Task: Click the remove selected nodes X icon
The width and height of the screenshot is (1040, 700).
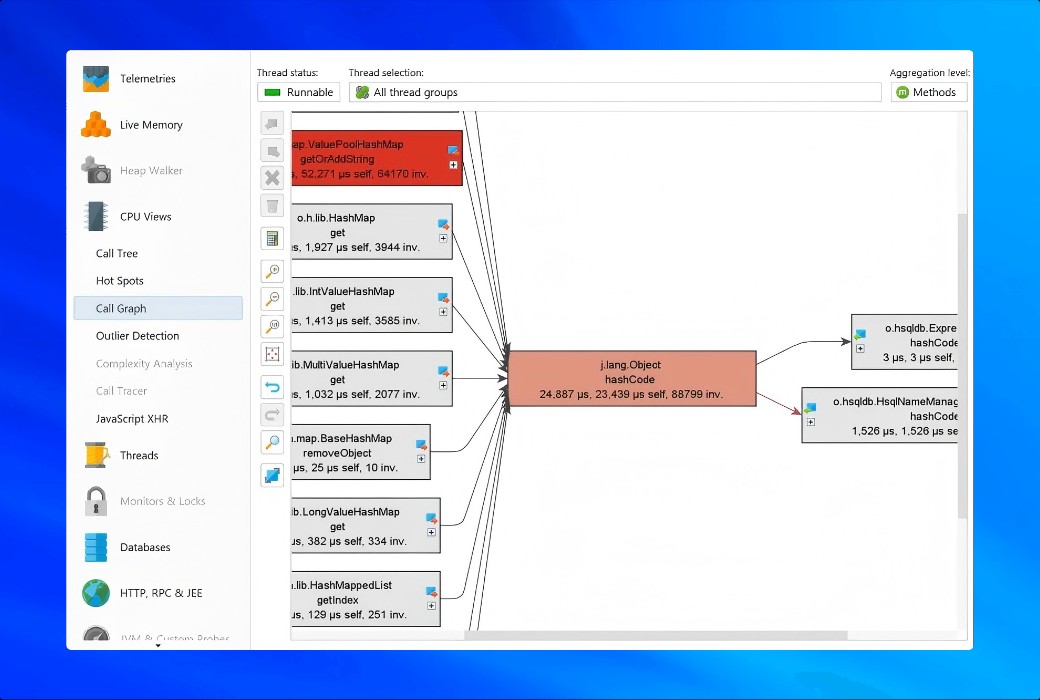Action: pos(272,178)
